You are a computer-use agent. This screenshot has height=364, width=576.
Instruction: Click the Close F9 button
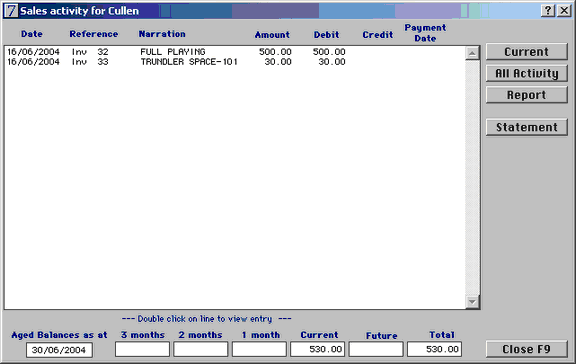click(526, 349)
